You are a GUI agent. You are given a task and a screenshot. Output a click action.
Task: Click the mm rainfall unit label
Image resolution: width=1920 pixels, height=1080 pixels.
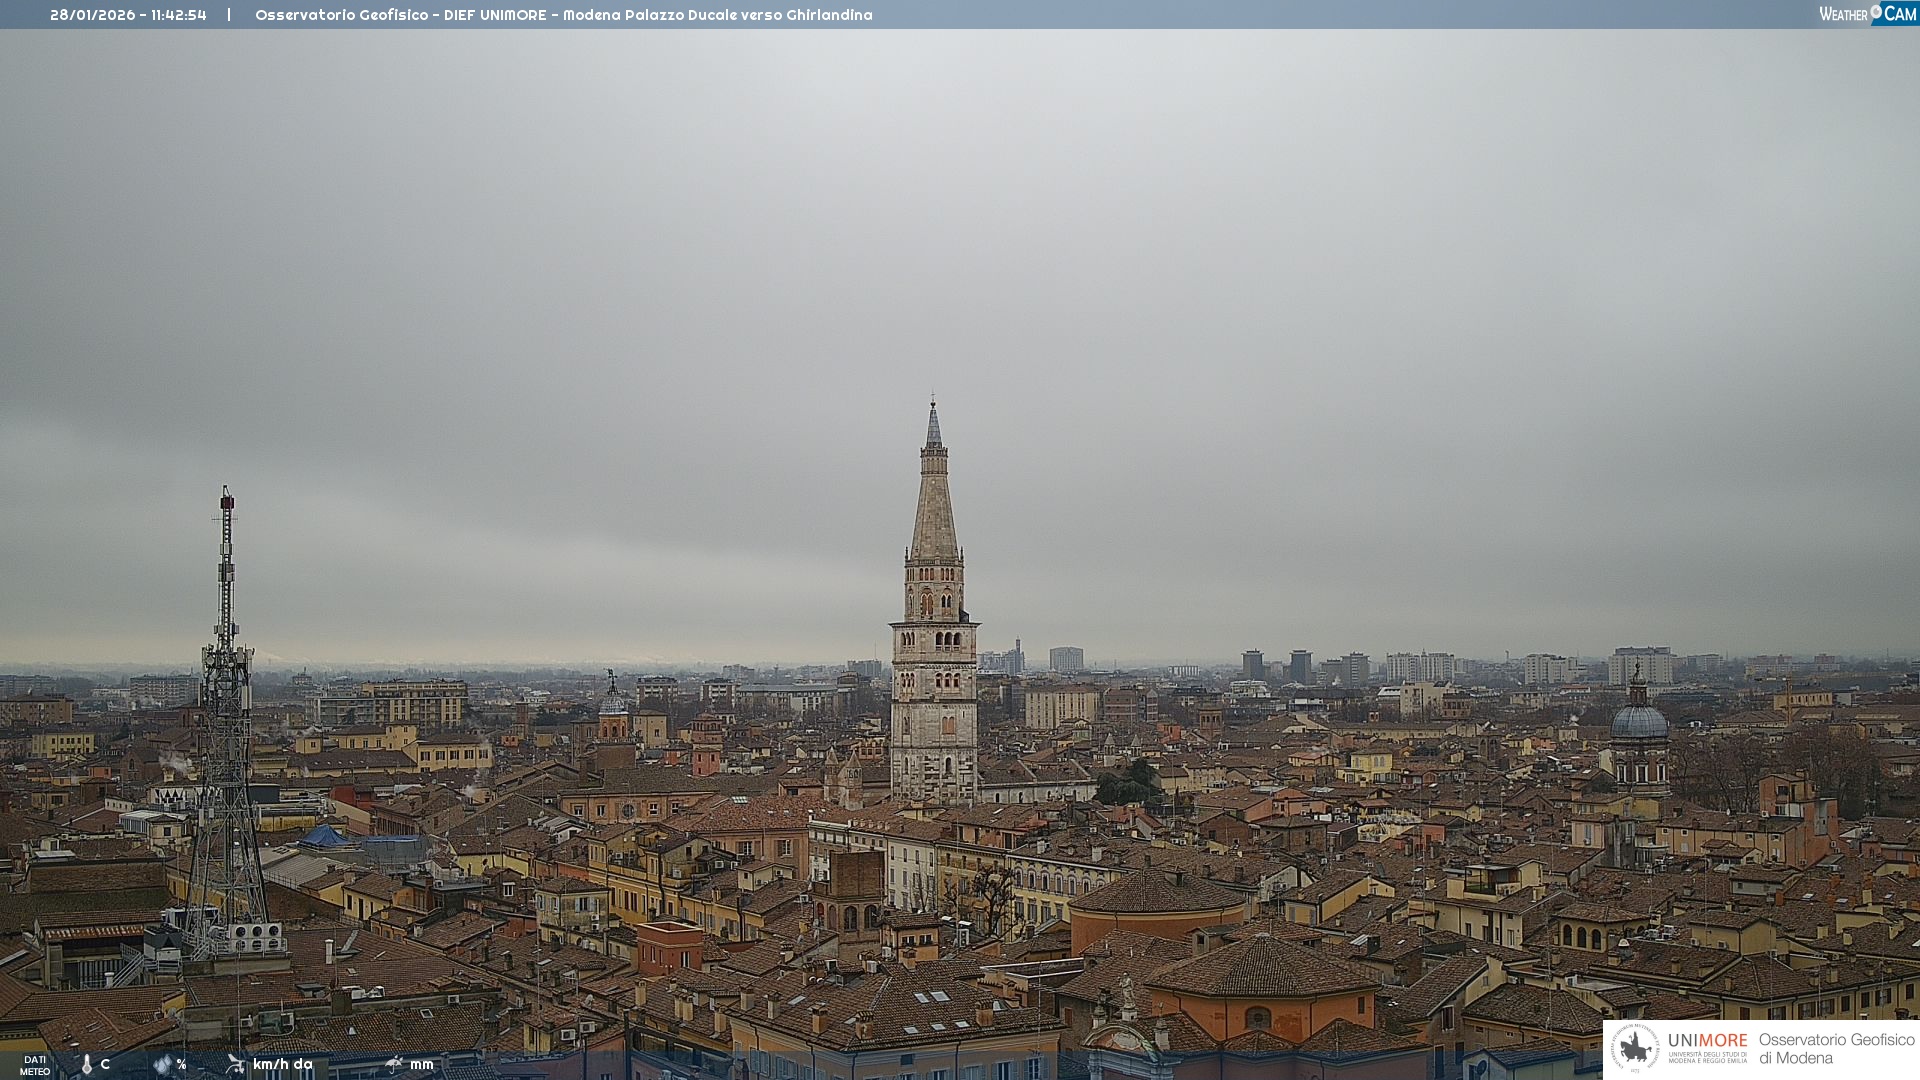click(x=421, y=1064)
